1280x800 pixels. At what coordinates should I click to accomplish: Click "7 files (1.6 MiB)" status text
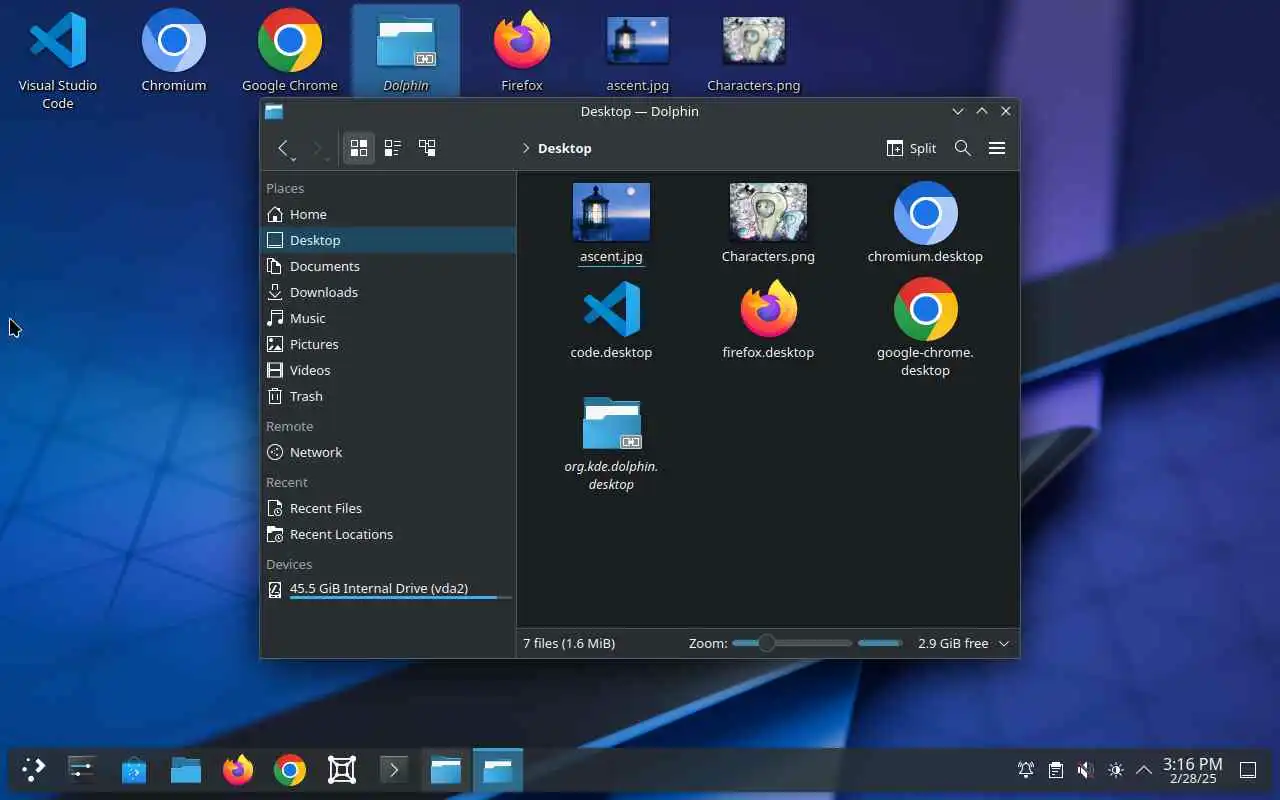click(x=569, y=643)
